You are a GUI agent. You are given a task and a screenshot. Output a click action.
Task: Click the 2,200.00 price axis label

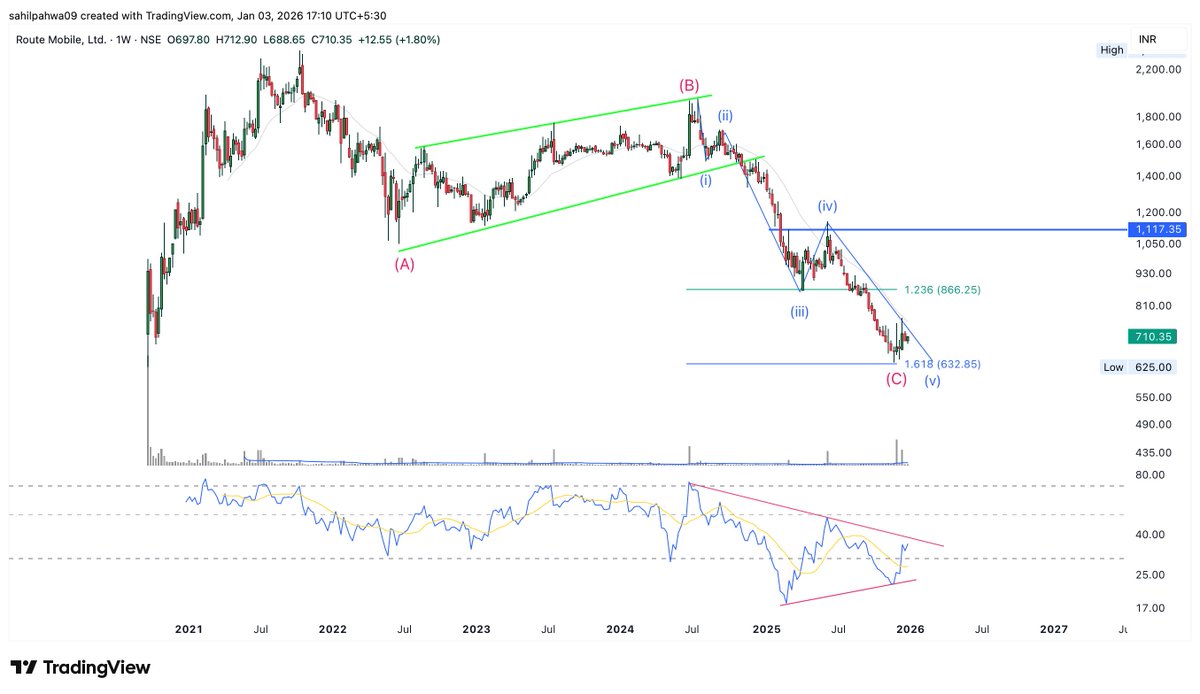(x=1158, y=69)
